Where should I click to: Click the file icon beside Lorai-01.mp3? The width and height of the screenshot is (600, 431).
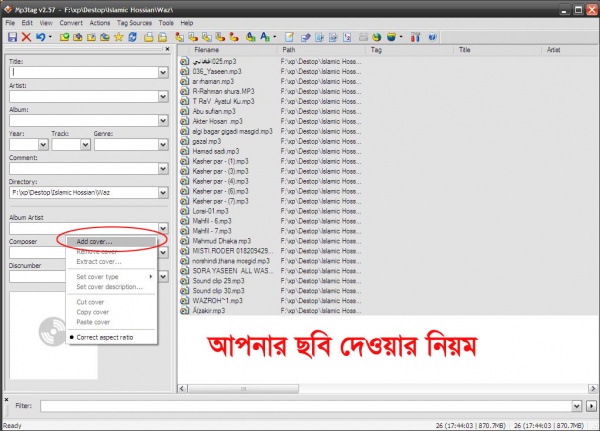(x=184, y=211)
